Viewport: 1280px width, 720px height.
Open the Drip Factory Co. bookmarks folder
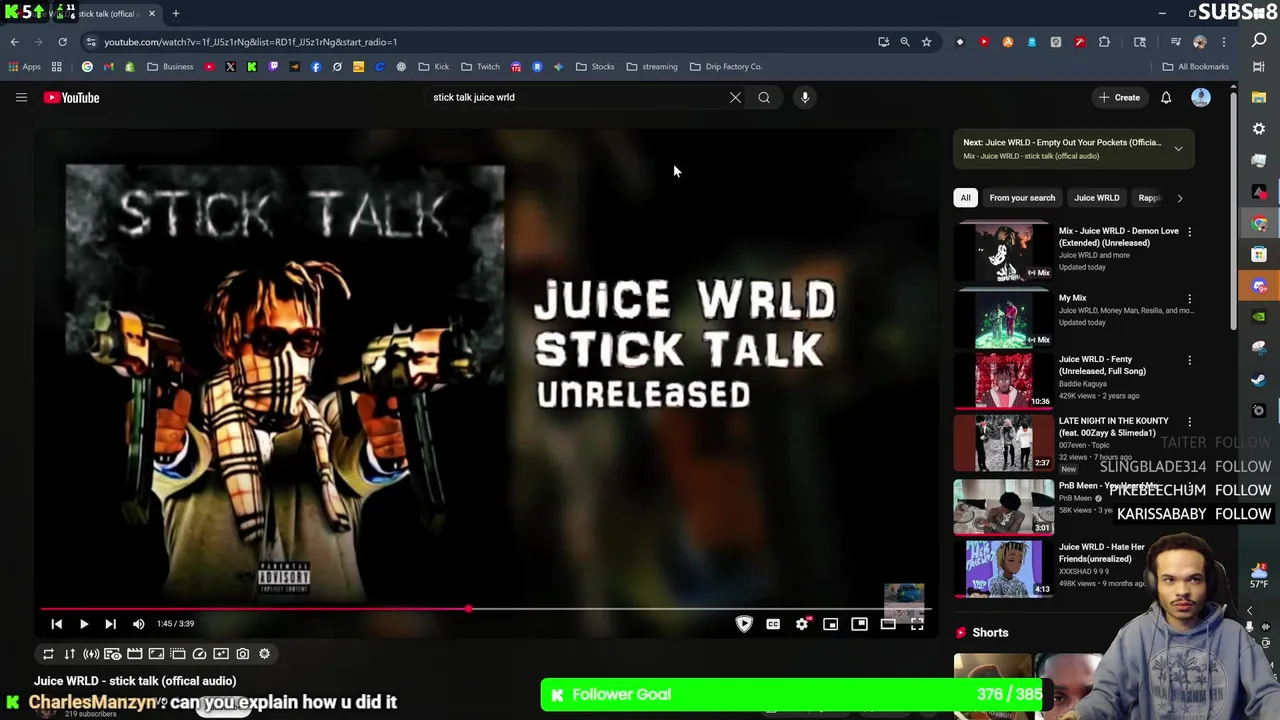[x=726, y=67]
